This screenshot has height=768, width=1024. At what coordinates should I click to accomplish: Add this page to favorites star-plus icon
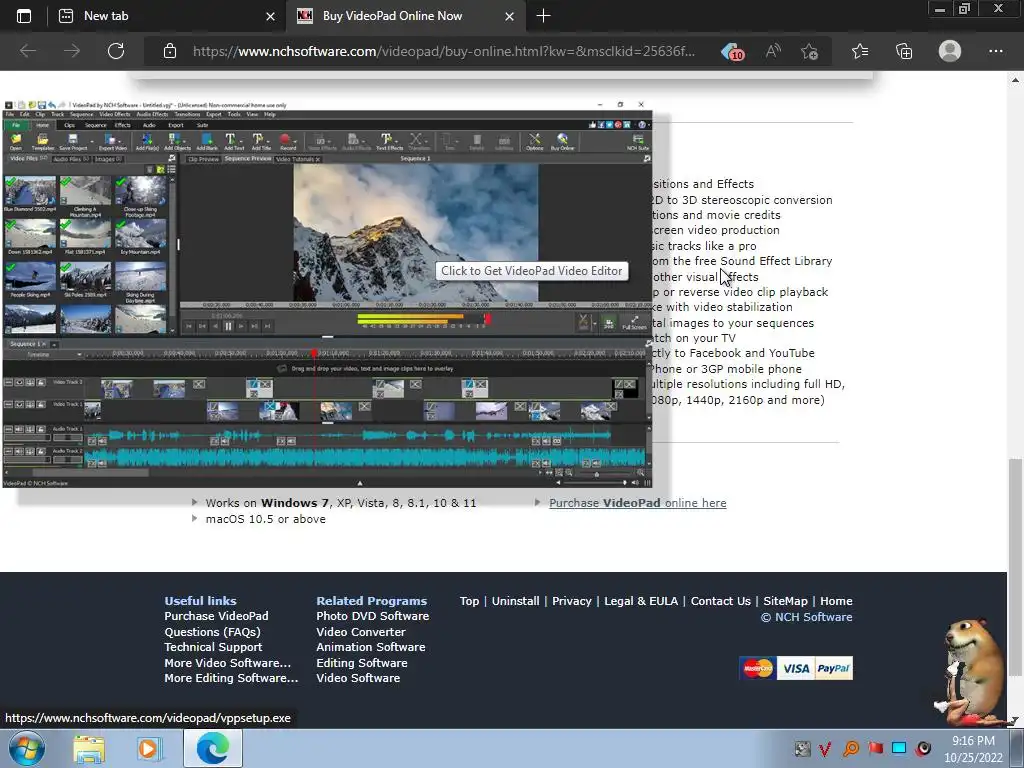coord(810,51)
